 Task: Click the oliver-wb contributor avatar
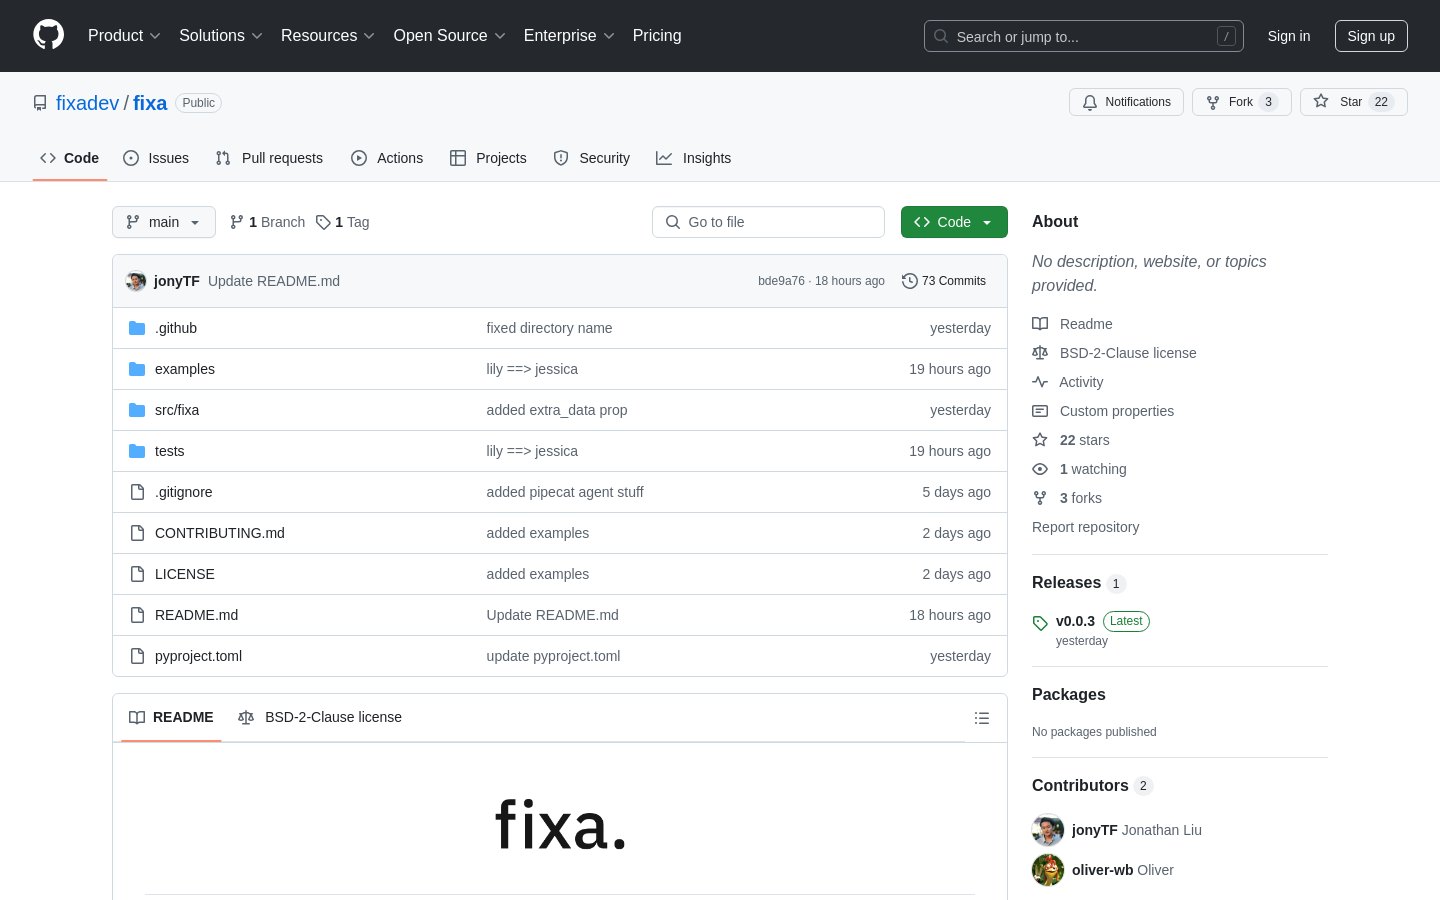click(x=1048, y=870)
